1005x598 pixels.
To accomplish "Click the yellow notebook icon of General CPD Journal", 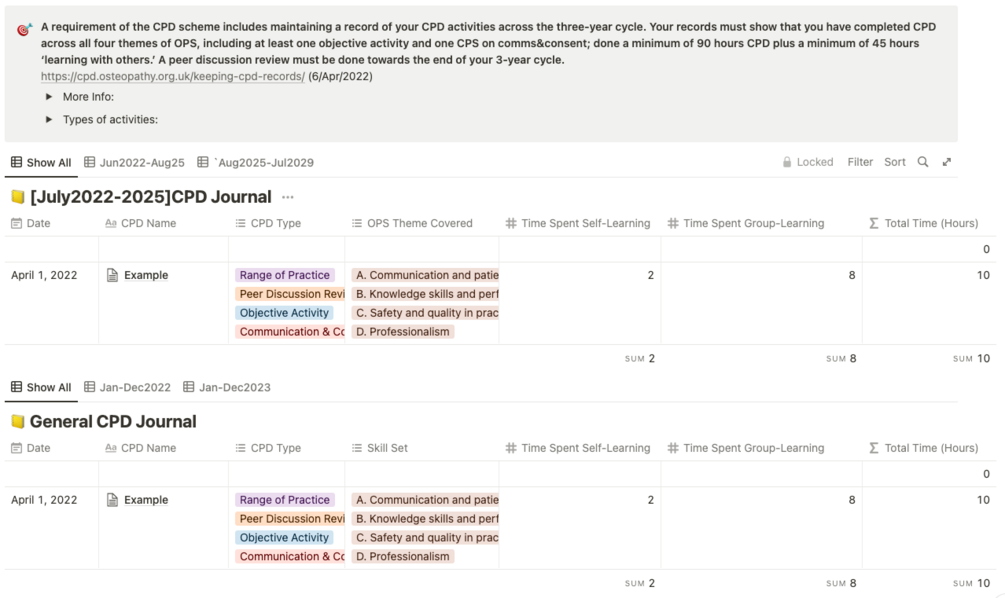I will click(x=17, y=422).
